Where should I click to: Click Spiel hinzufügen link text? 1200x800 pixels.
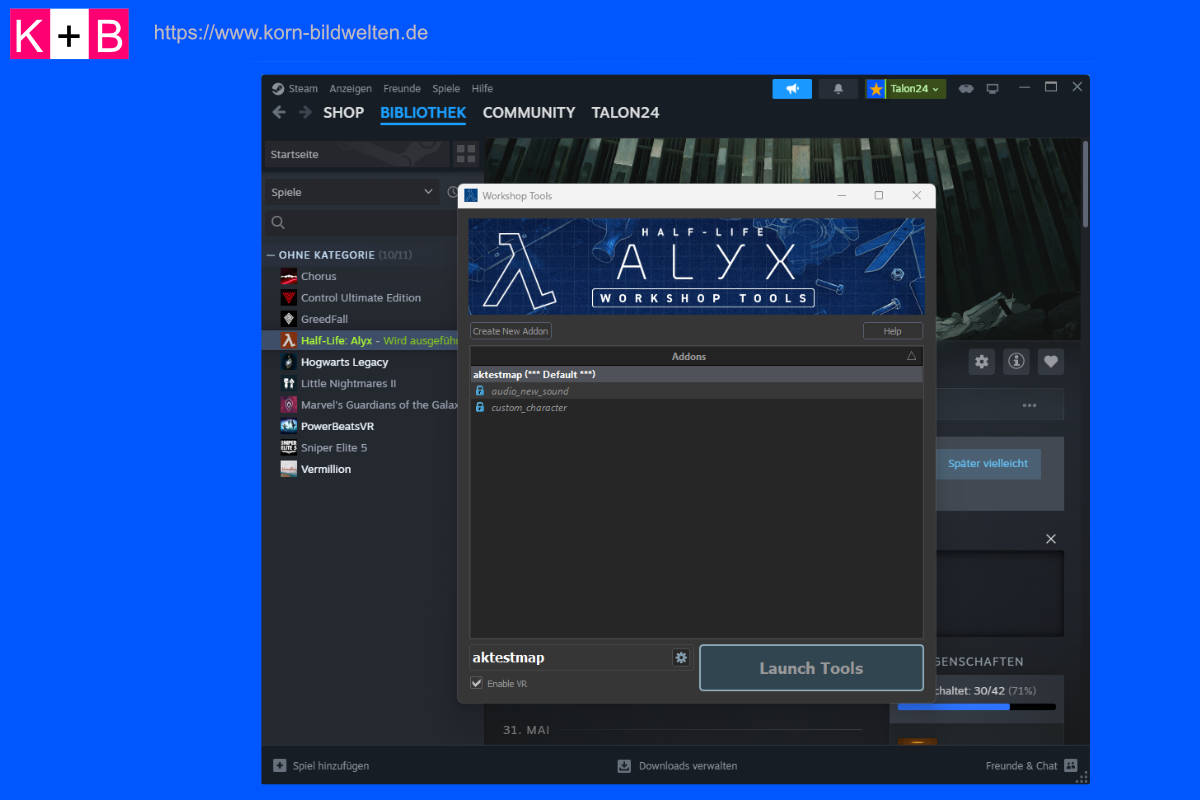(331, 766)
